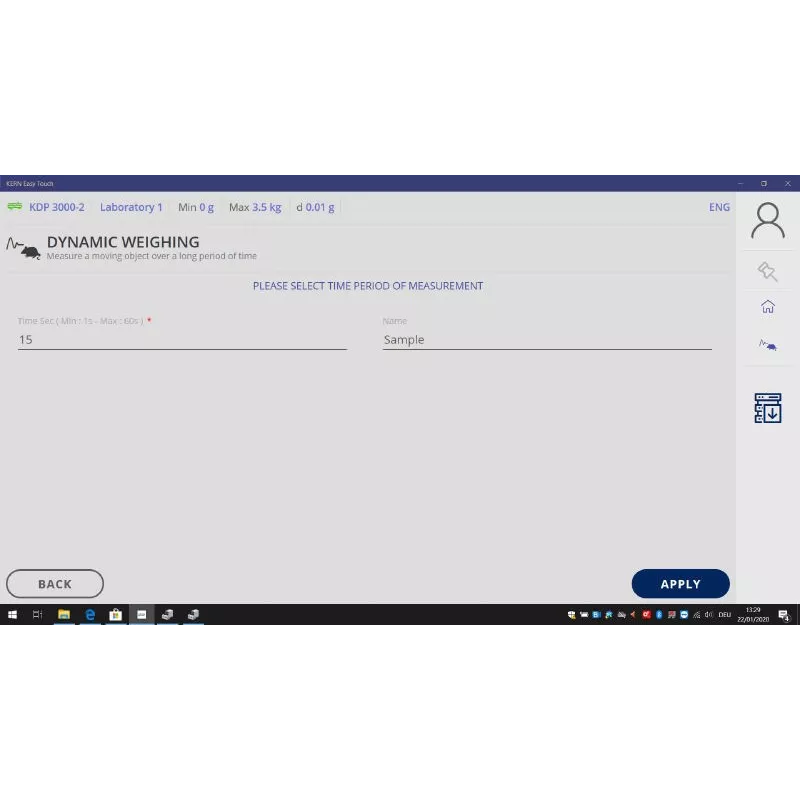
Task: Switch language via ENG label
Action: [x=719, y=207]
